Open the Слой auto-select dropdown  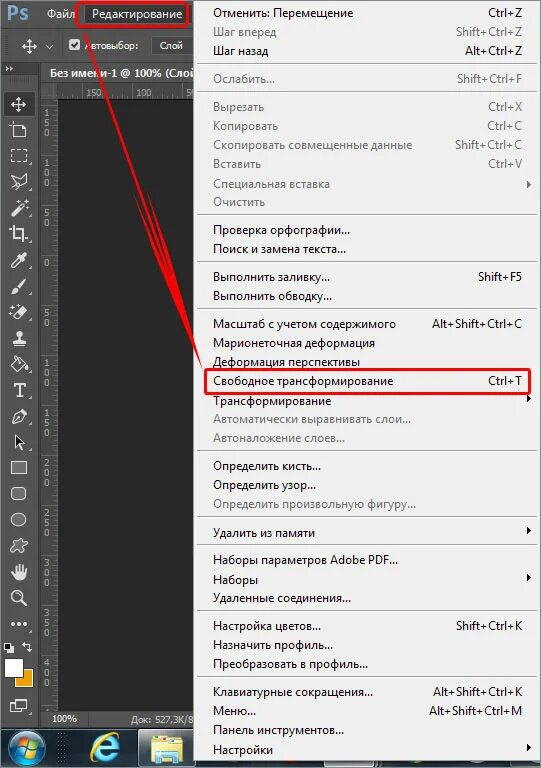[171, 46]
